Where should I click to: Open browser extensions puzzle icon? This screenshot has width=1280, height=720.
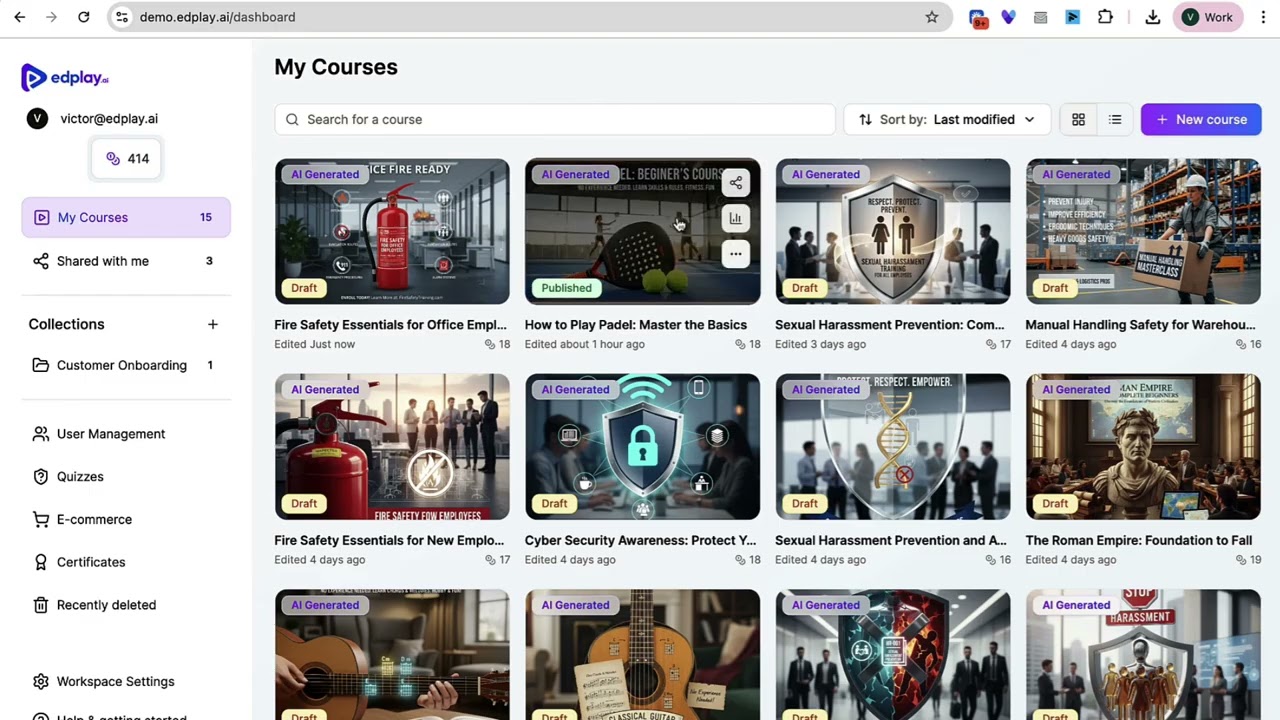pyautogui.click(x=1105, y=17)
